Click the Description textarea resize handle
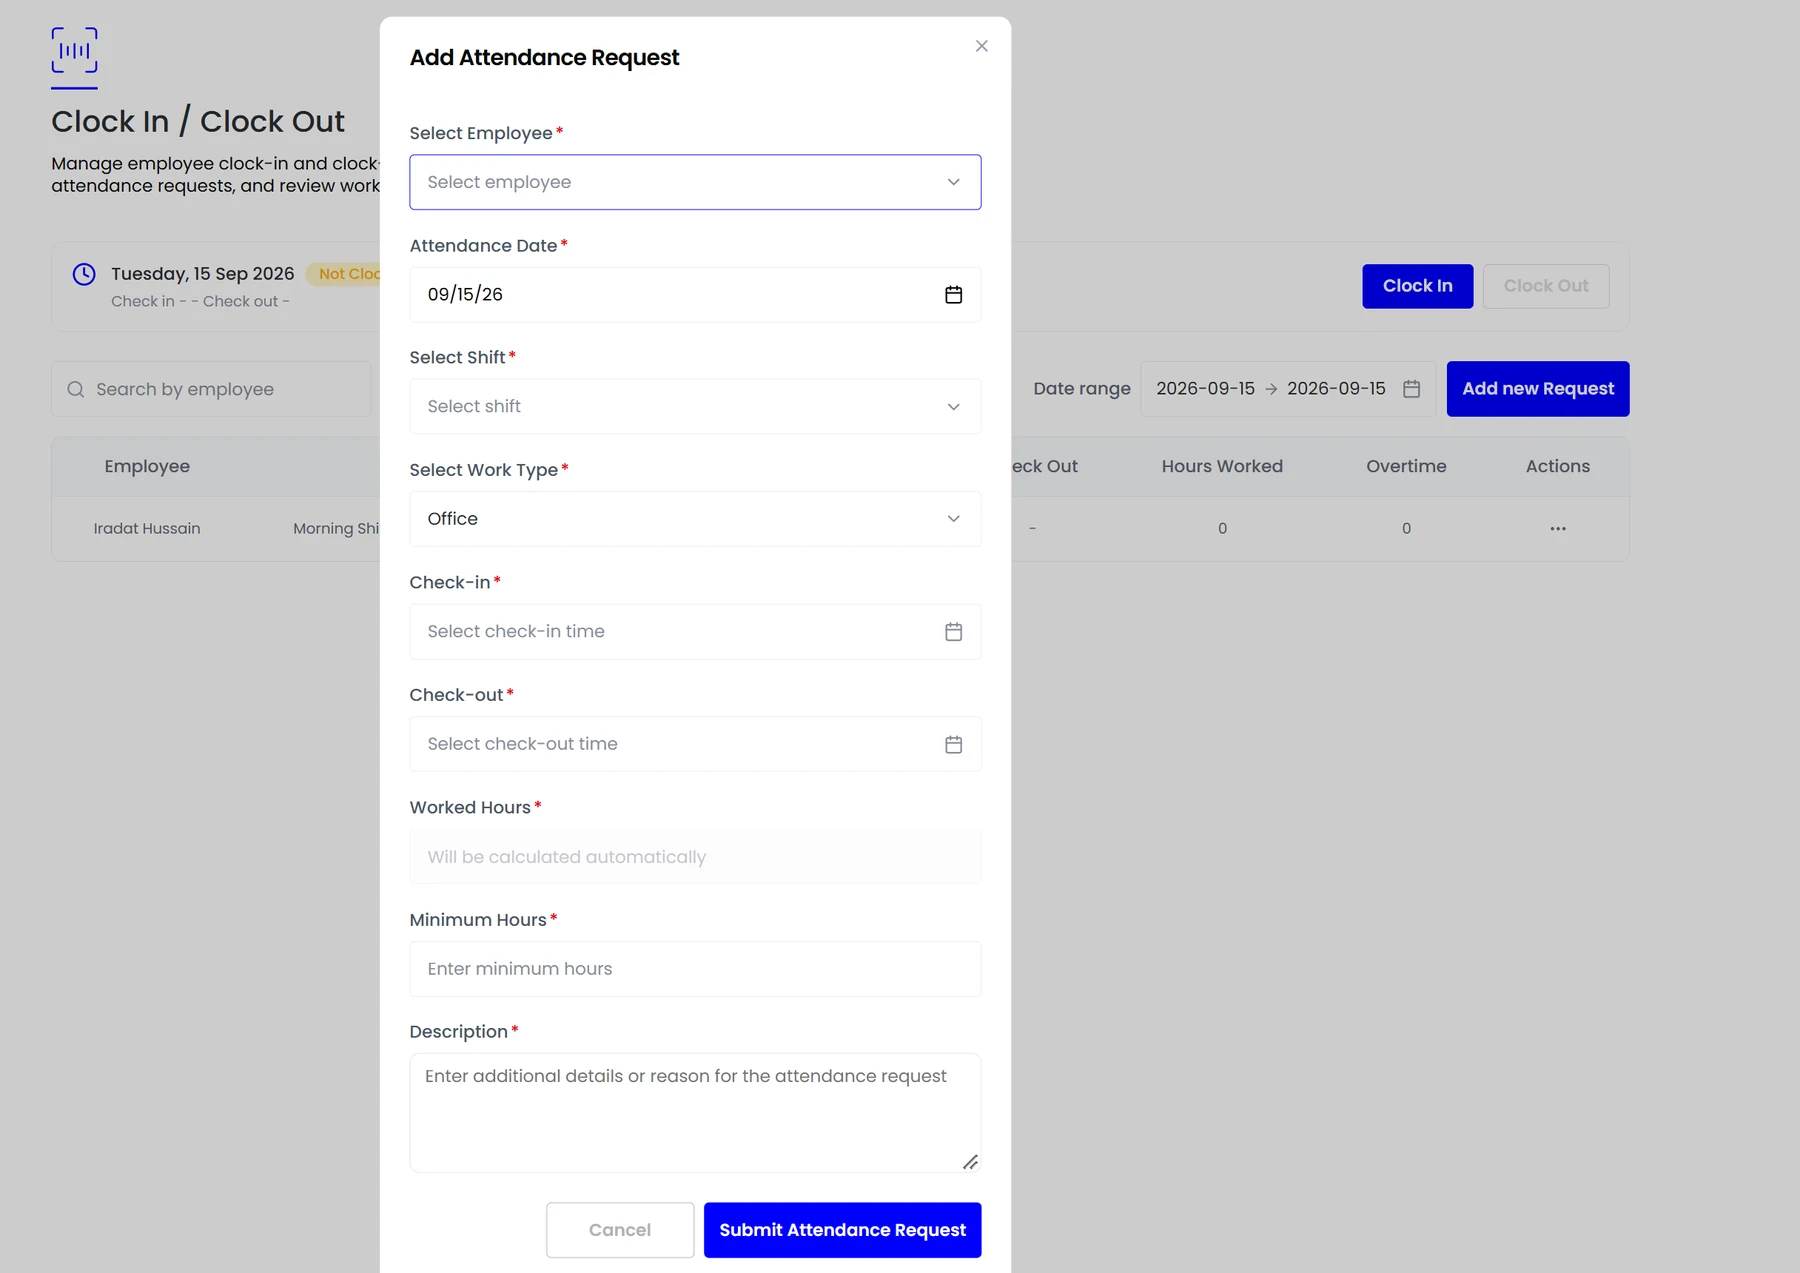The image size is (1800, 1273). pyautogui.click(x=970, y=1162)
